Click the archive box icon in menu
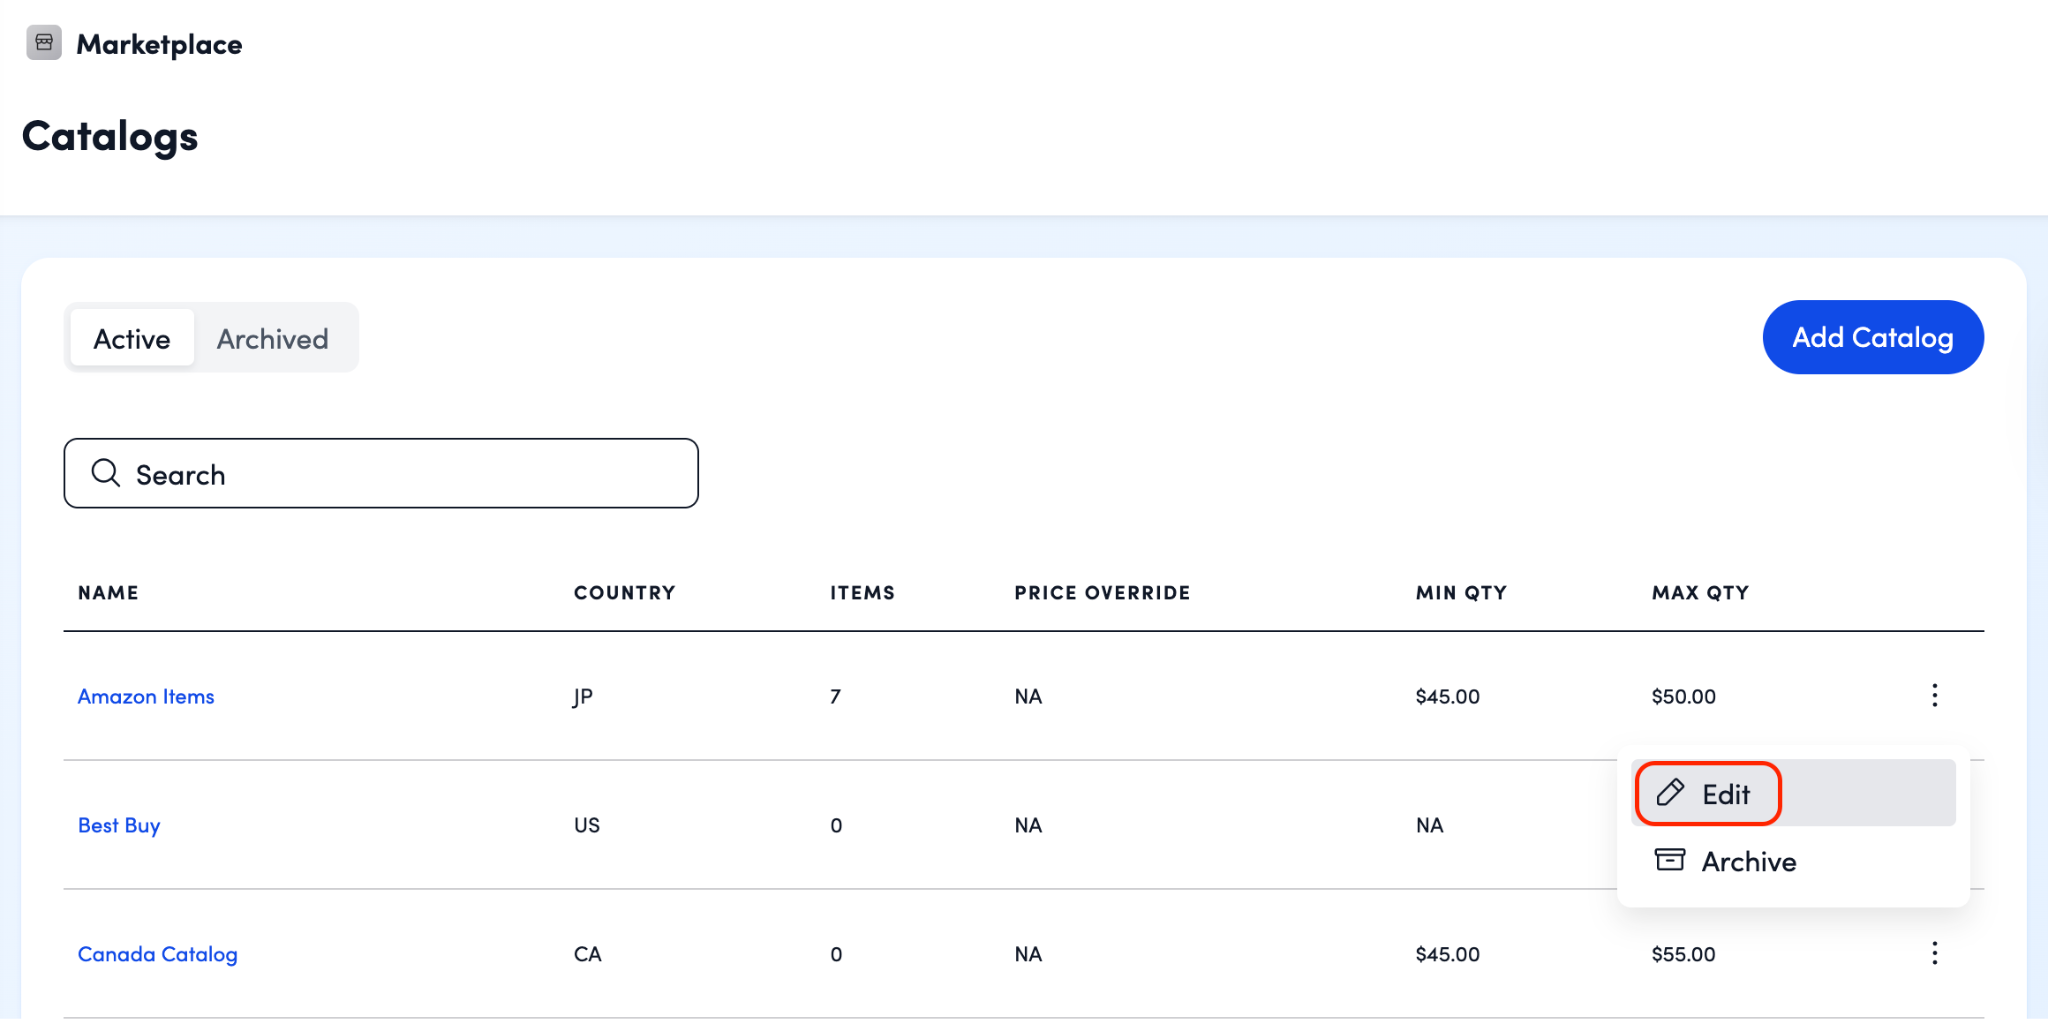 [1669, 860]
